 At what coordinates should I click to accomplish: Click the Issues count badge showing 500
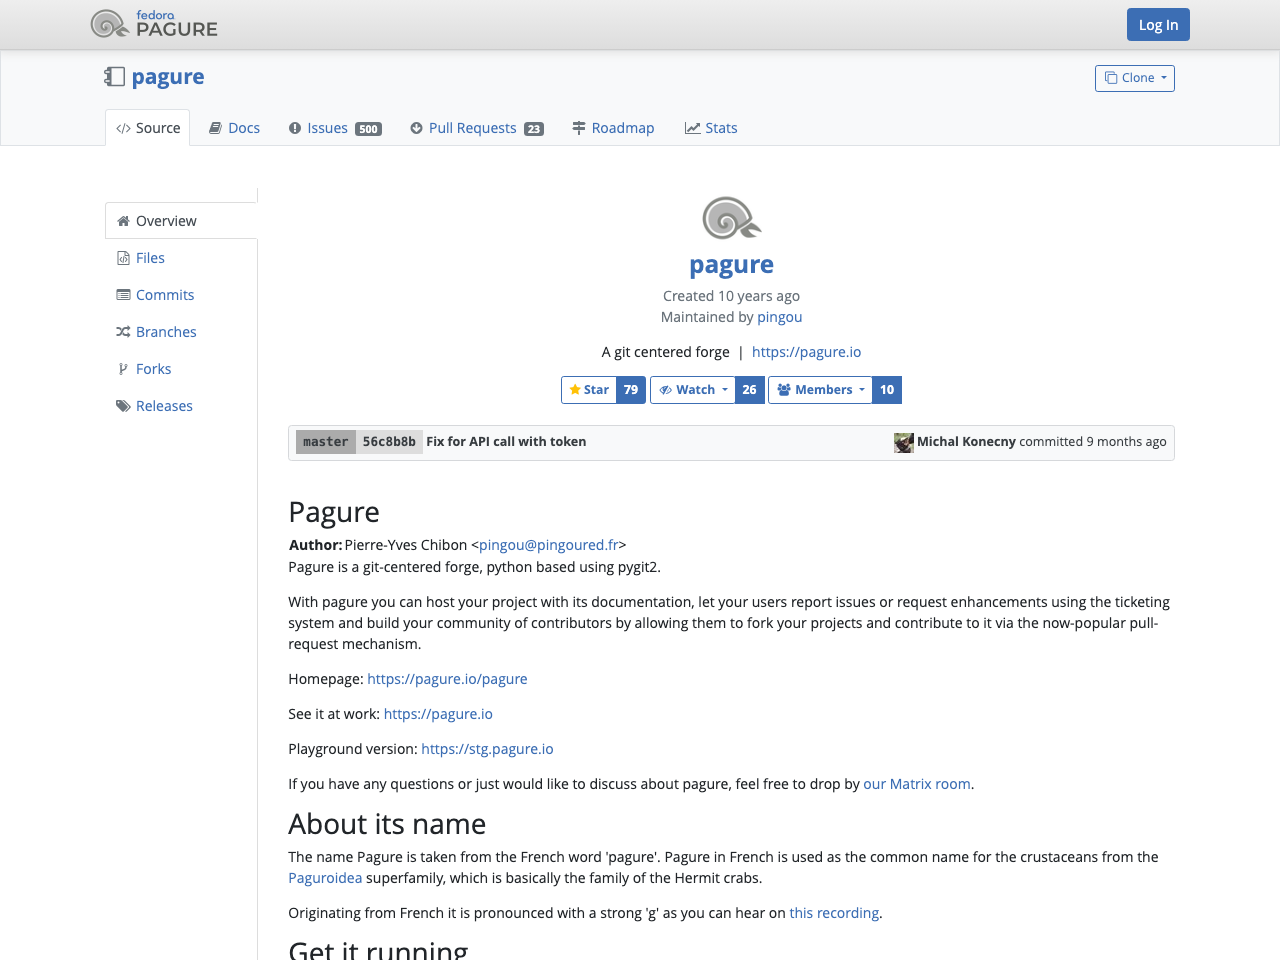click(369, 128)
